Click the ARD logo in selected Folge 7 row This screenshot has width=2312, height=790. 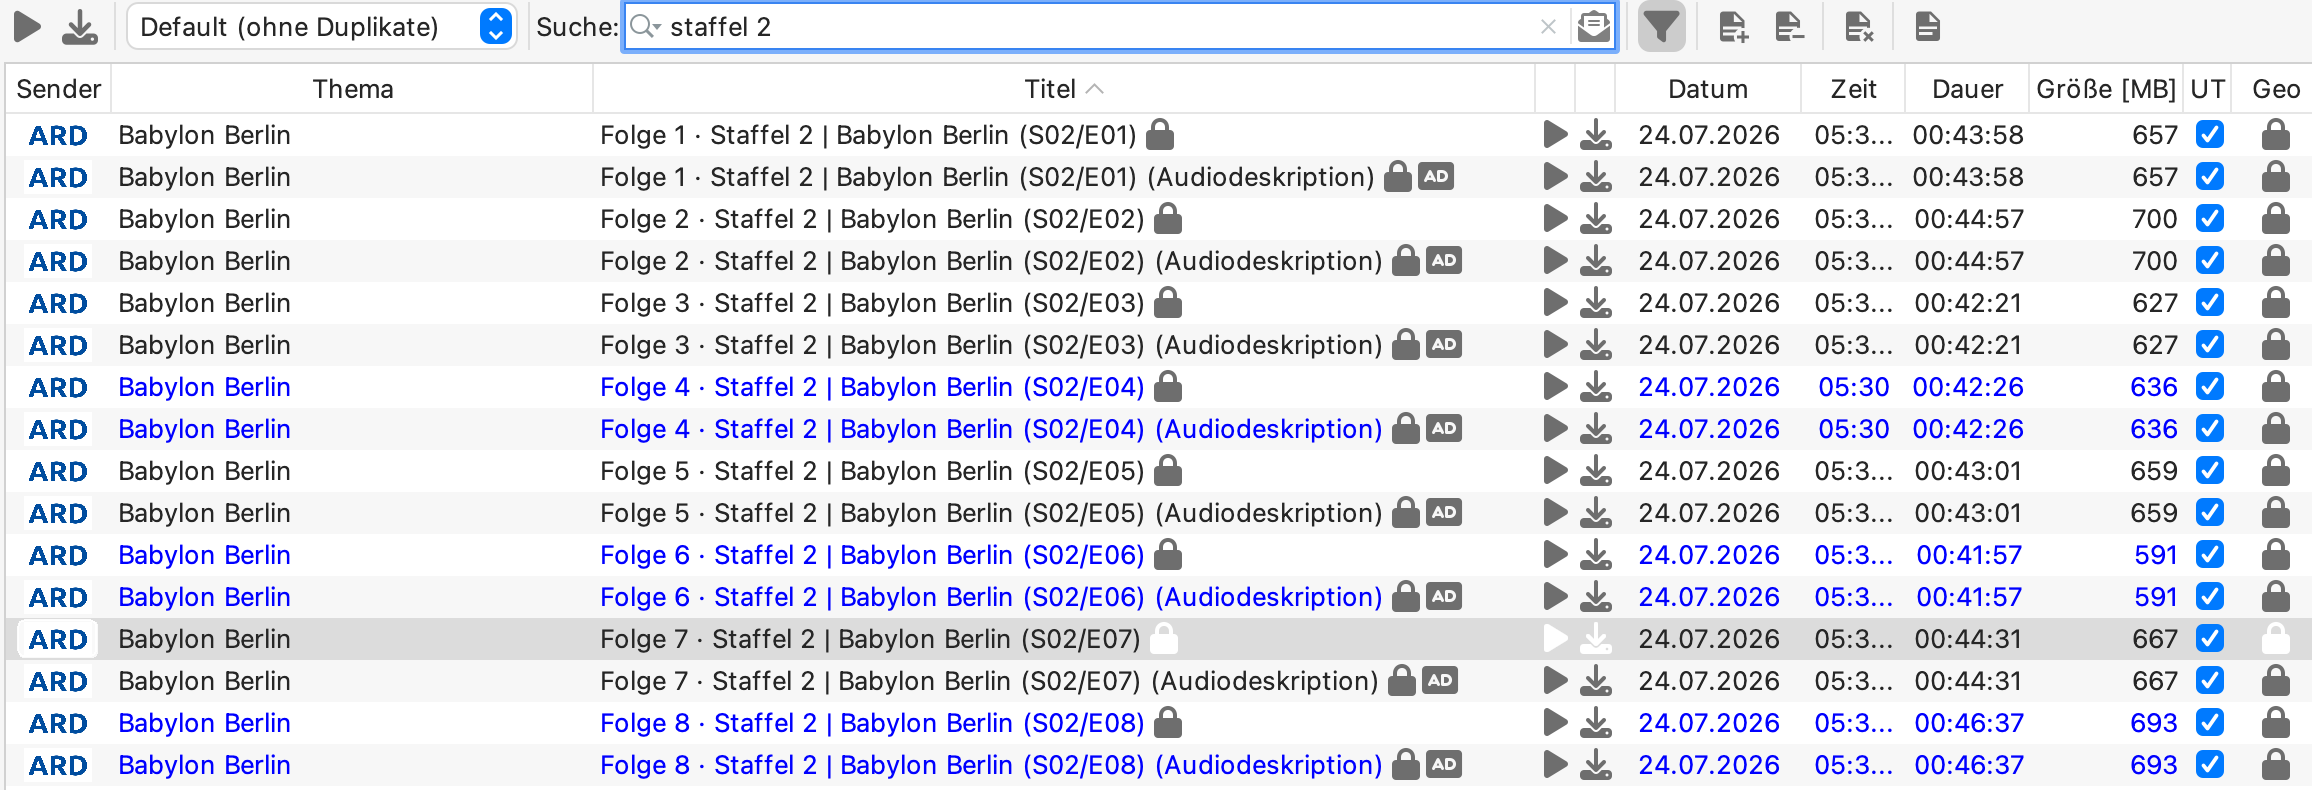58,638
